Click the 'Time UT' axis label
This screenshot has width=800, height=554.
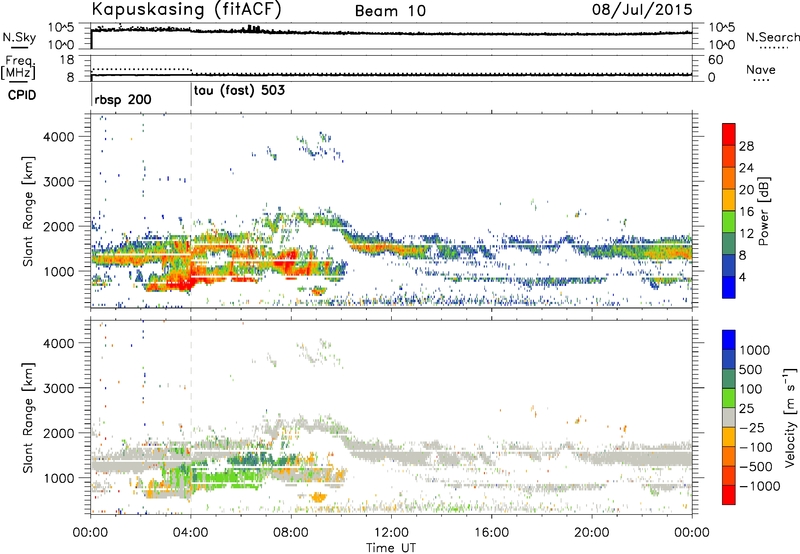tap(391, 548)
